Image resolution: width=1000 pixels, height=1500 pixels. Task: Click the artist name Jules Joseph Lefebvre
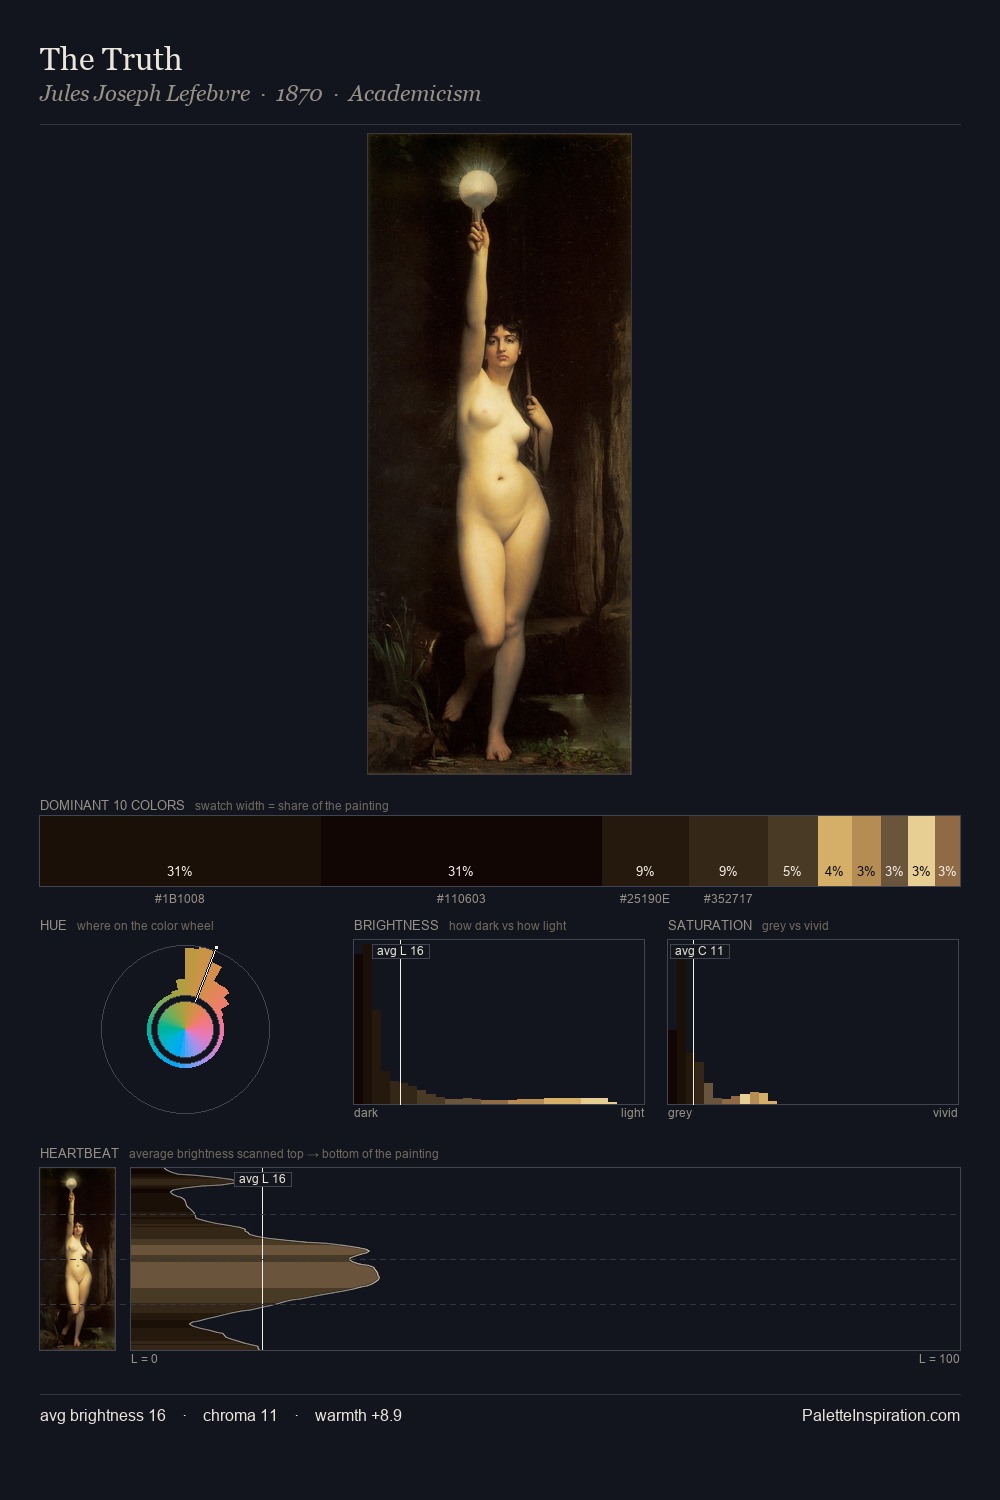pos(145,94)
